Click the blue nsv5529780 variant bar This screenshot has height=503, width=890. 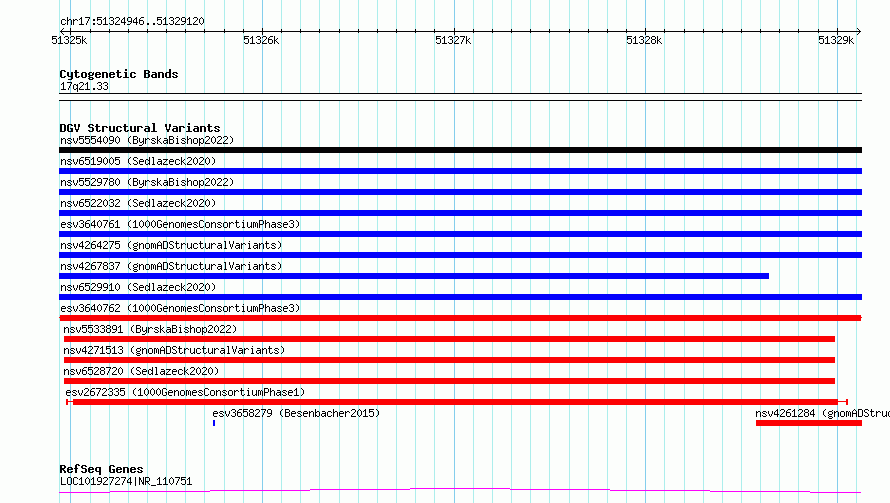[x=460, y=192]
